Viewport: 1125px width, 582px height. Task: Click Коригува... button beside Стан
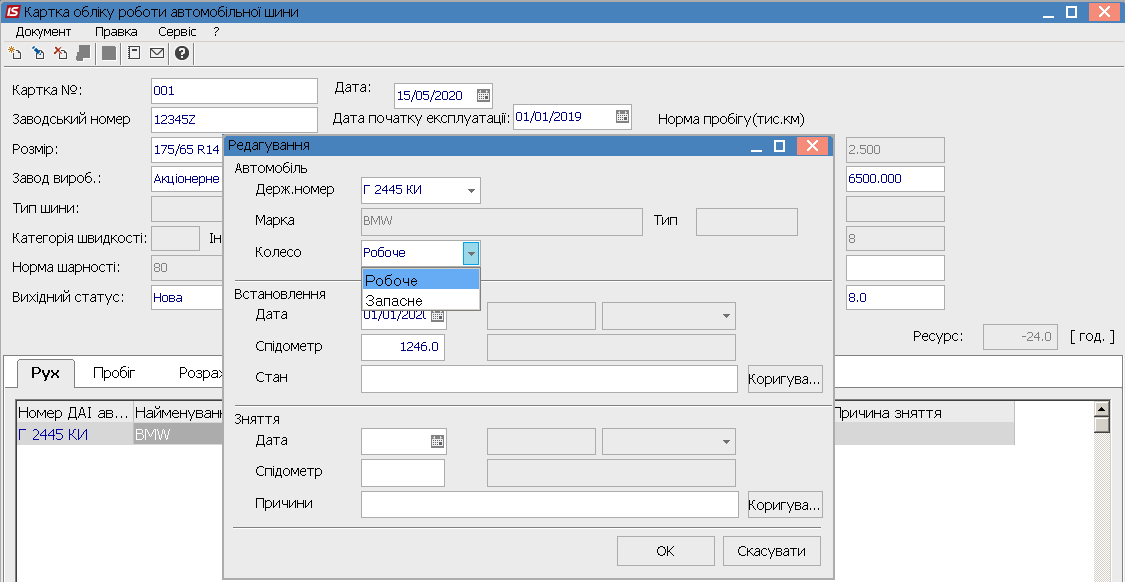(784, 379)
